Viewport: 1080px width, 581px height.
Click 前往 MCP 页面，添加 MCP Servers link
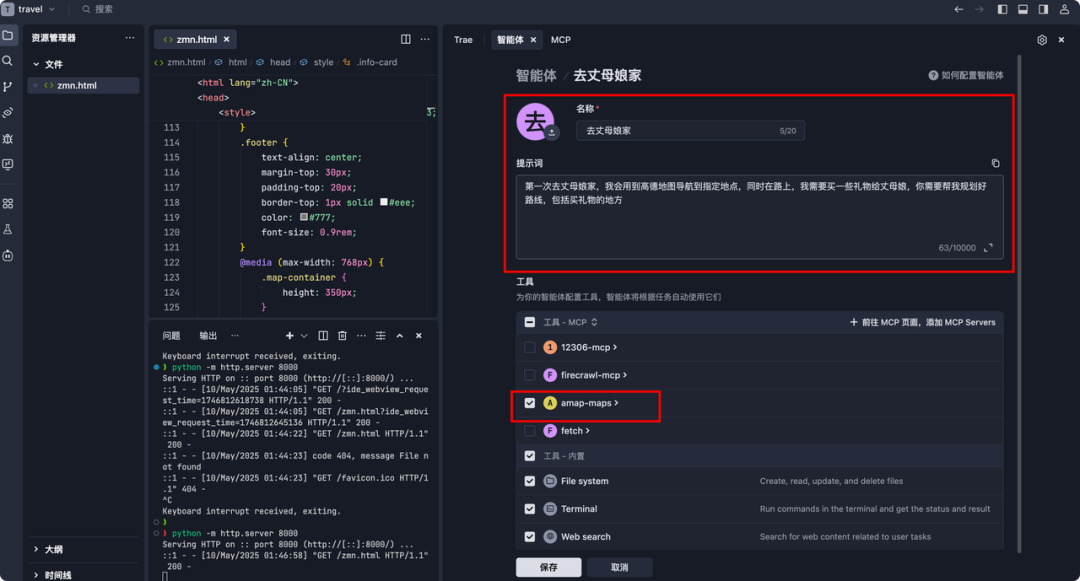923,322
